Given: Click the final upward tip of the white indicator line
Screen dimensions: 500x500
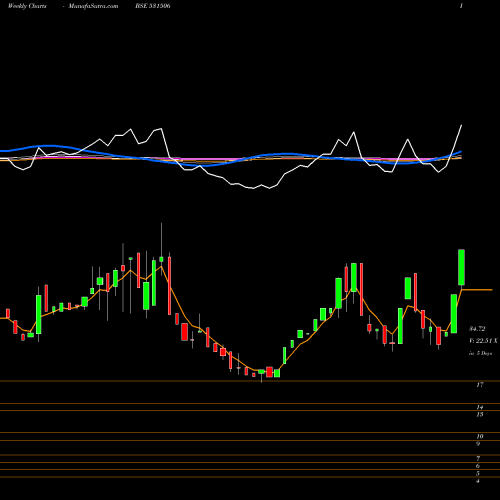Looking at the screenshot, I should pos(461,126).
